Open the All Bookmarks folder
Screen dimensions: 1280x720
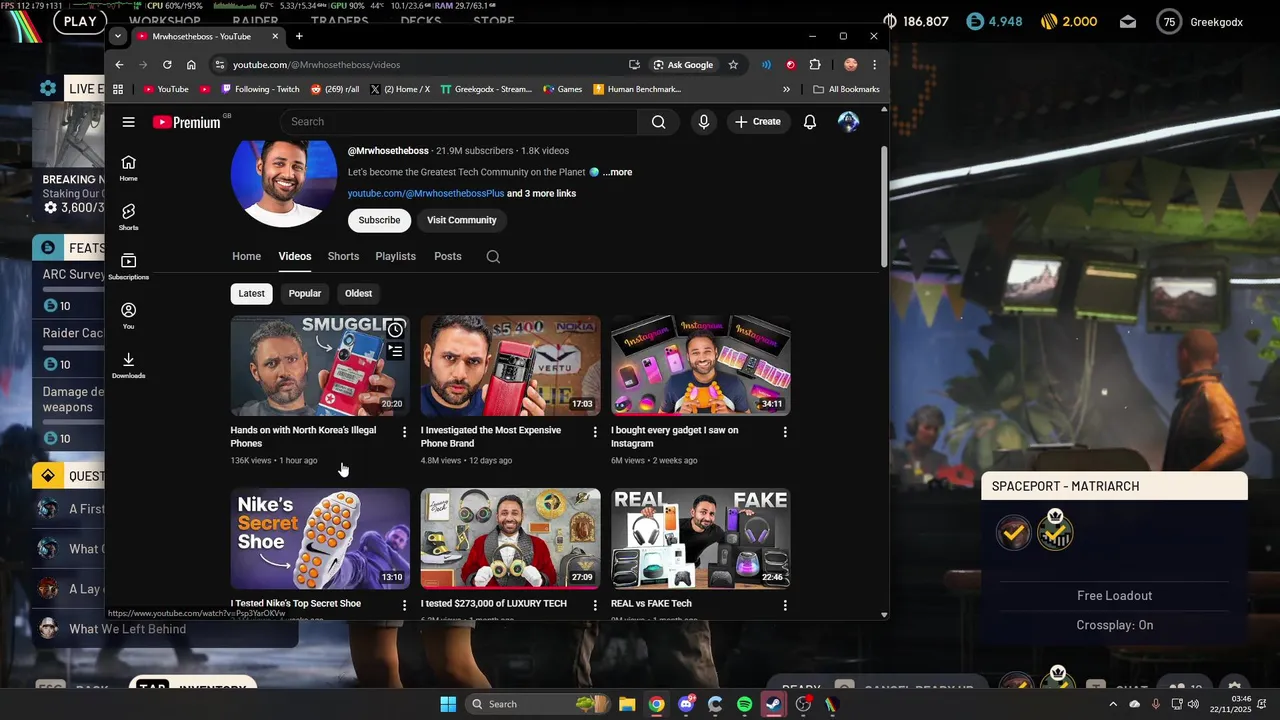846,89
